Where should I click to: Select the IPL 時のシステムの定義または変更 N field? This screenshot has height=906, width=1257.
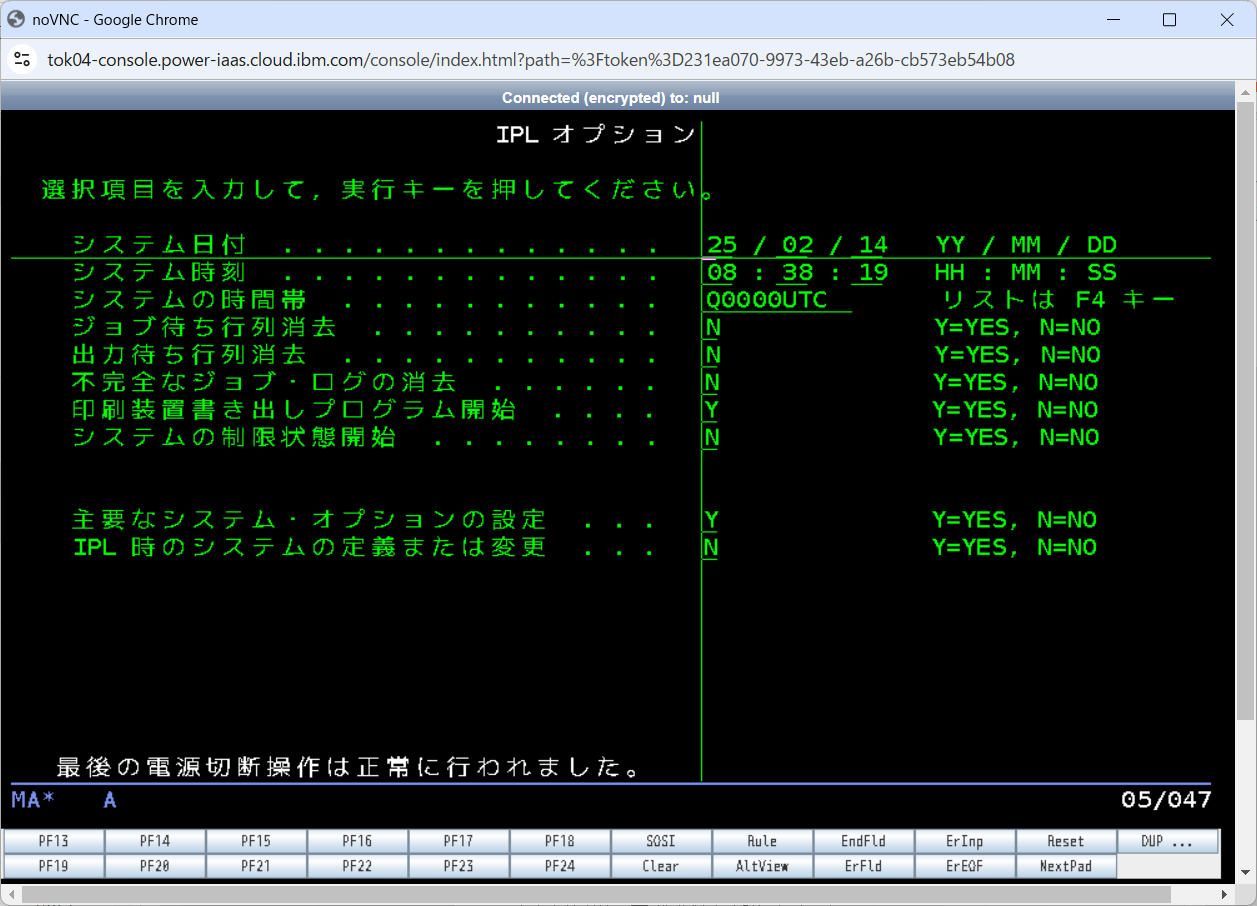tap(712, 547)
